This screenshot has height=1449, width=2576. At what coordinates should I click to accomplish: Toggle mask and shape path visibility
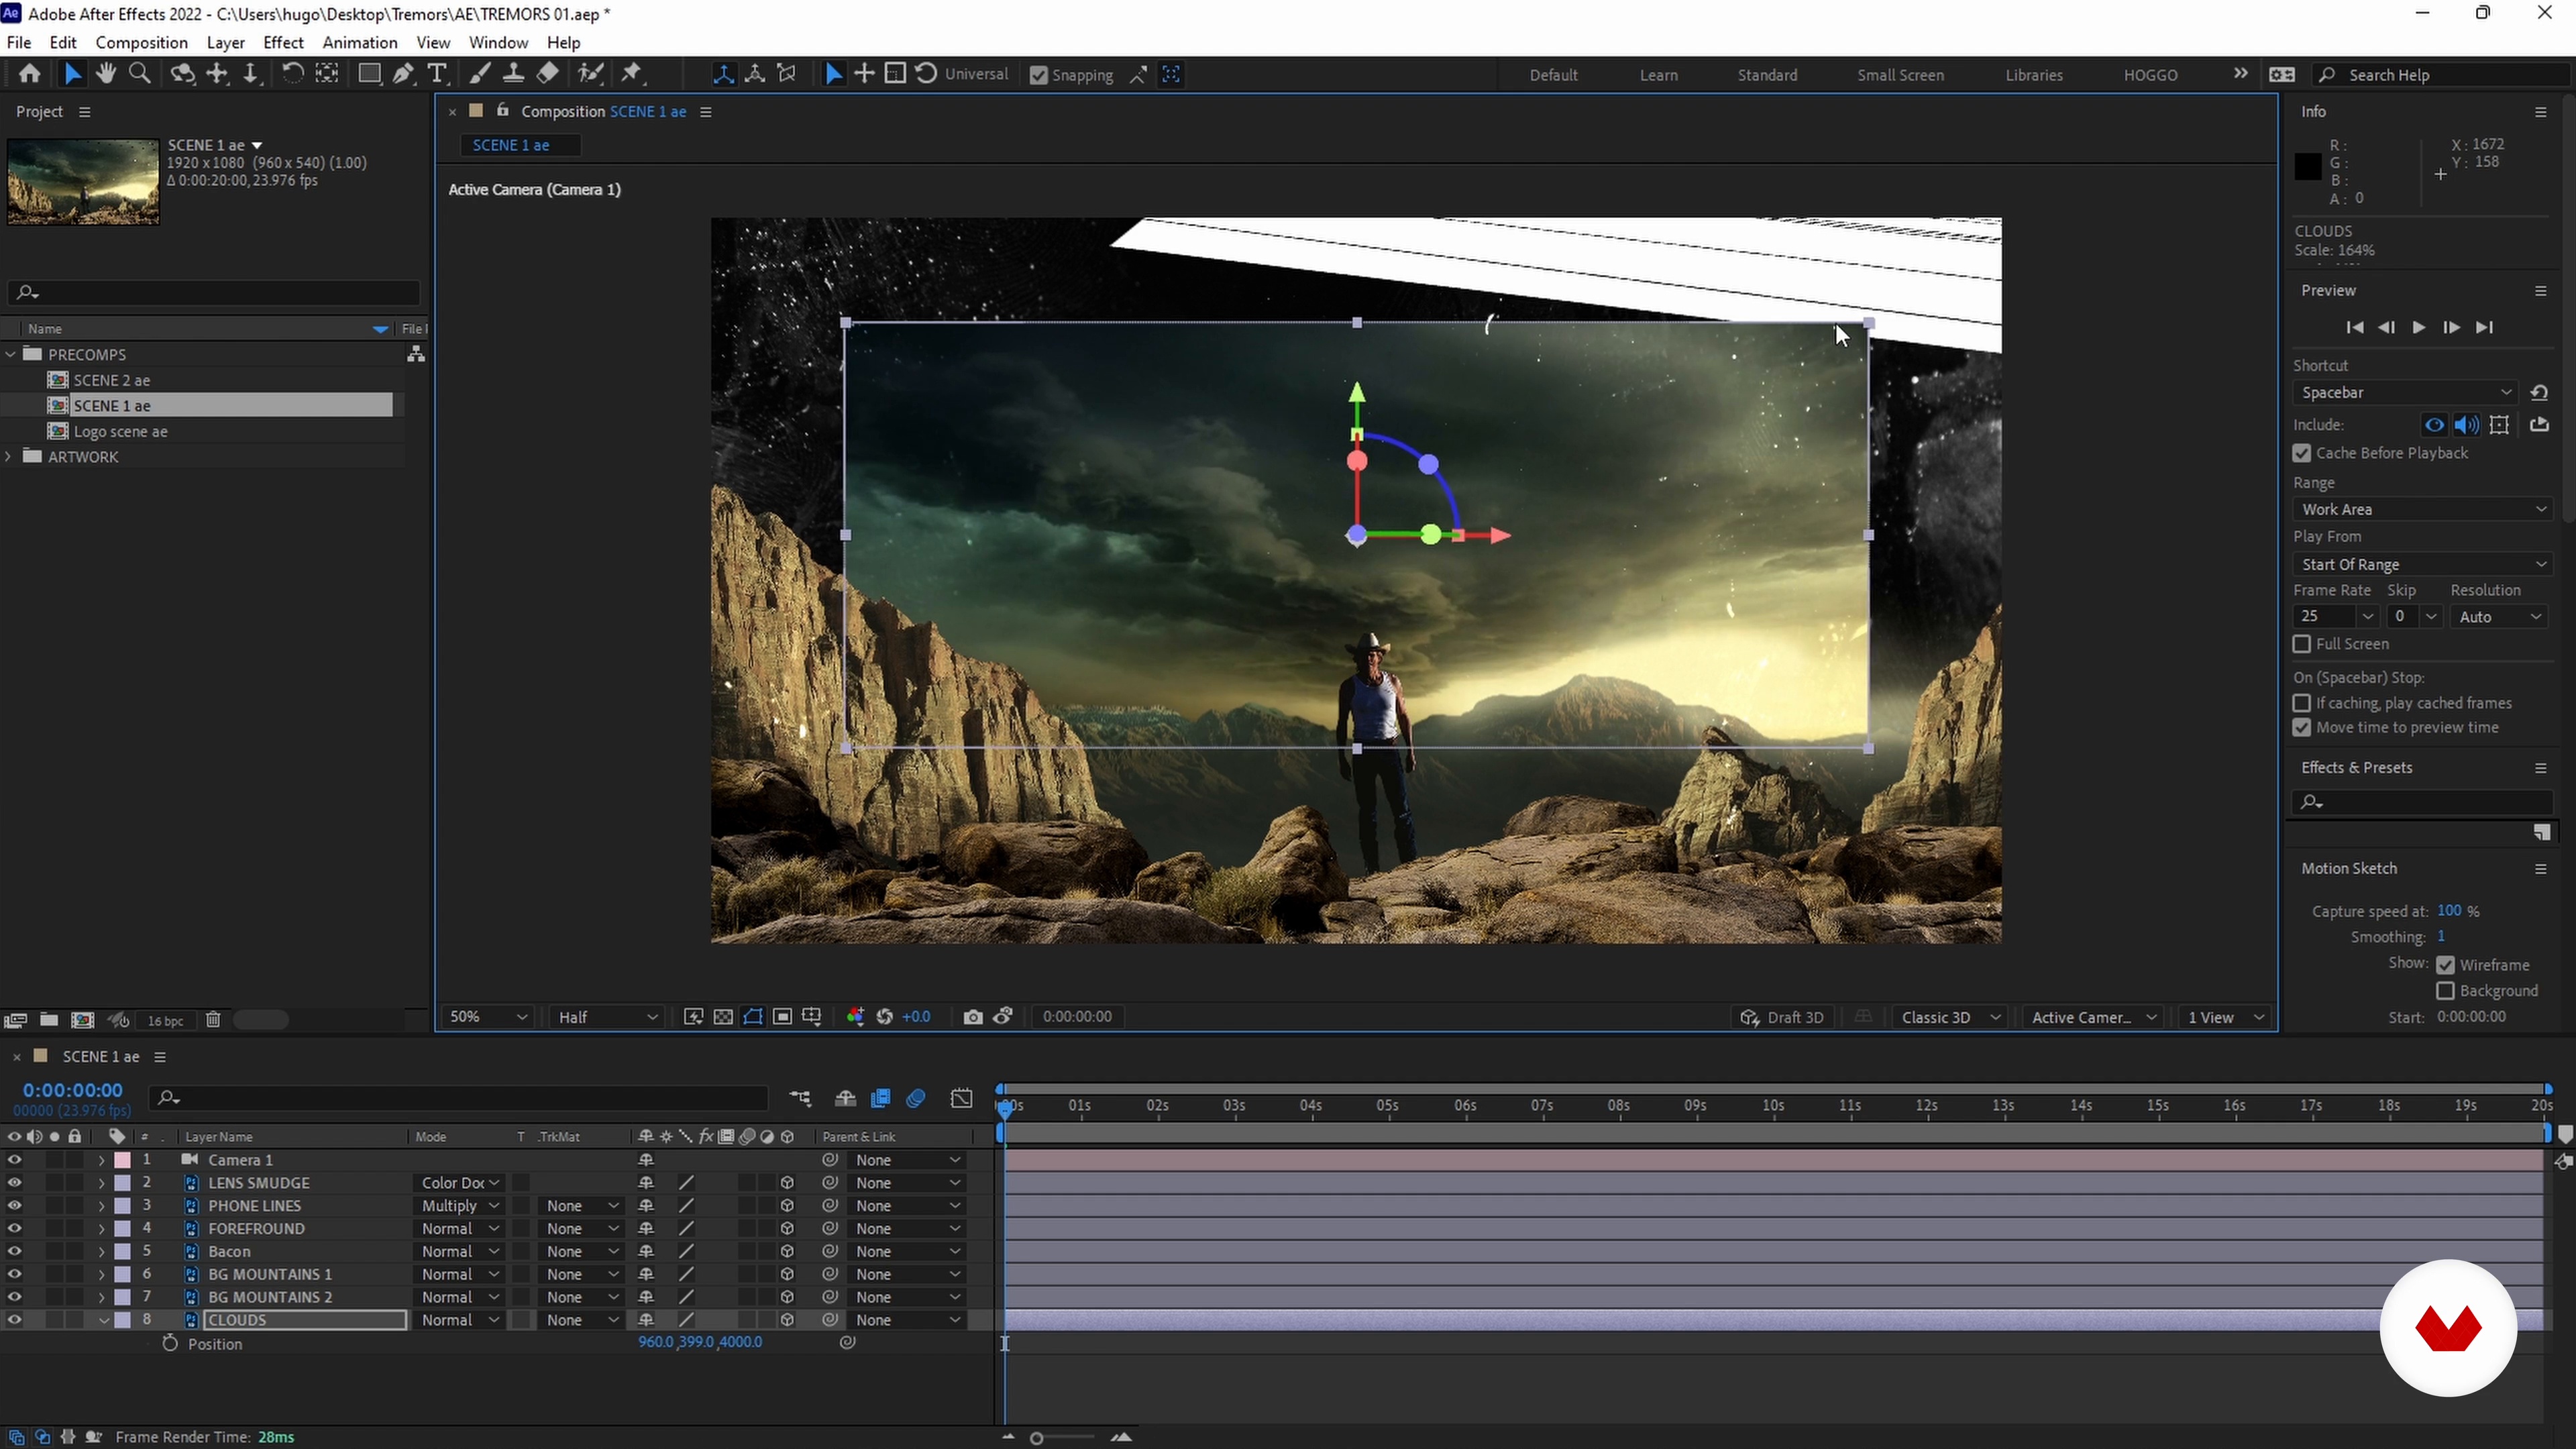753,1017
